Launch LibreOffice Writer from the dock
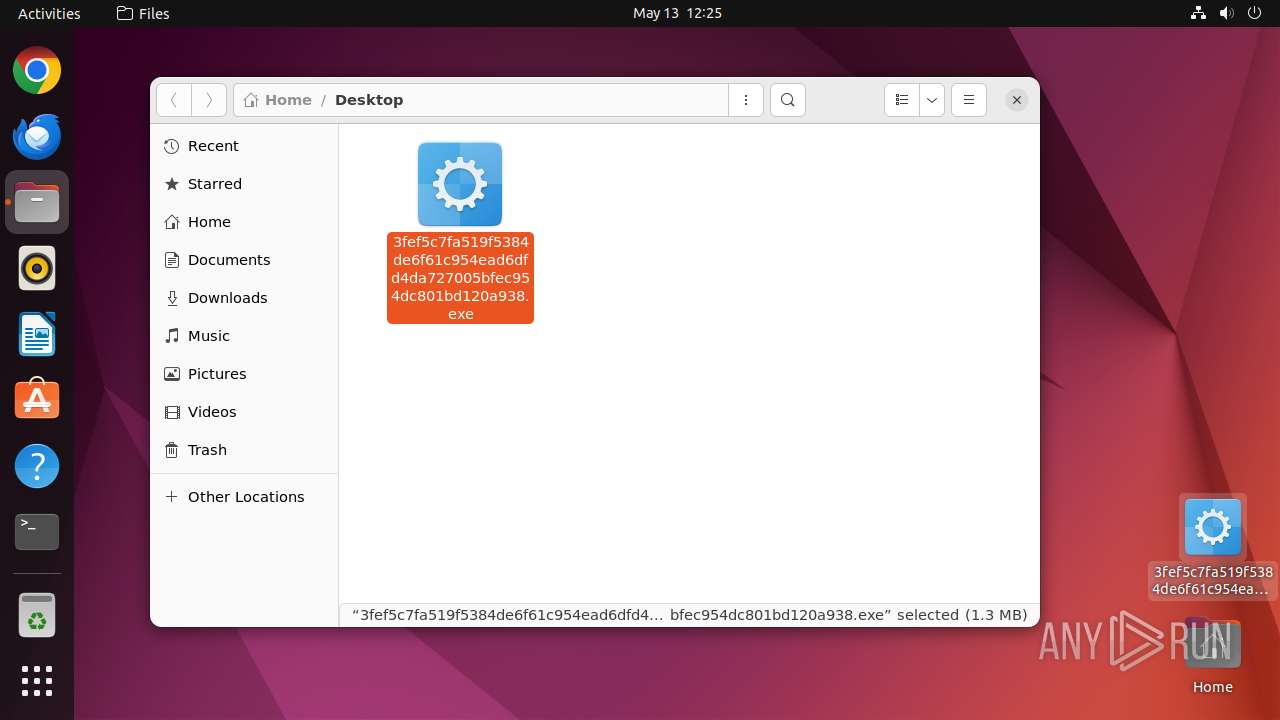1280x720 pixels. click(37, 335)
